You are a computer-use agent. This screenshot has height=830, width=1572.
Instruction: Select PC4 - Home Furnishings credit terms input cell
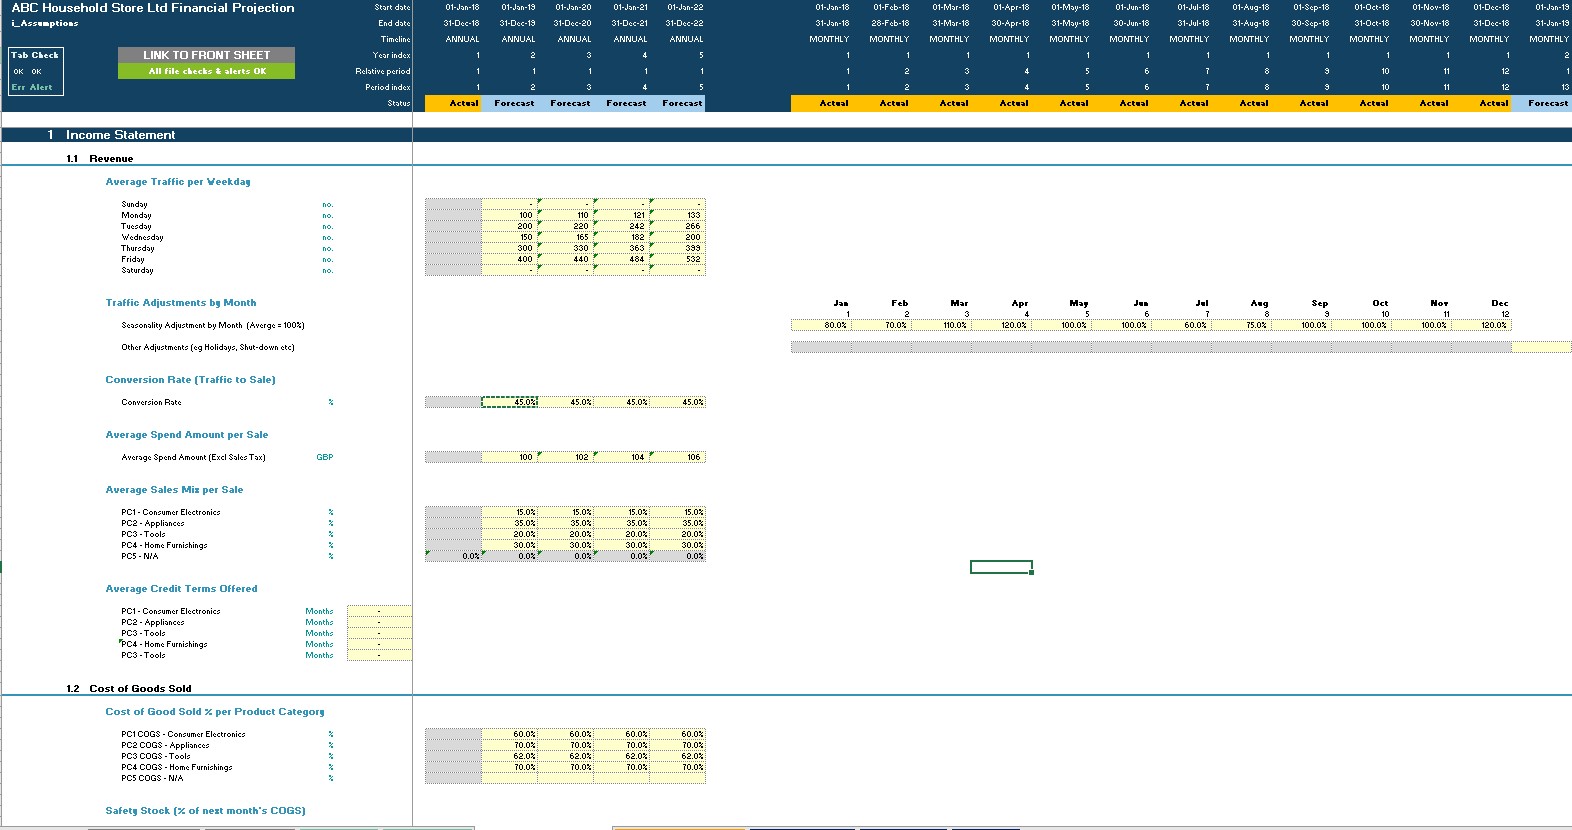click(x=379, y=644)
